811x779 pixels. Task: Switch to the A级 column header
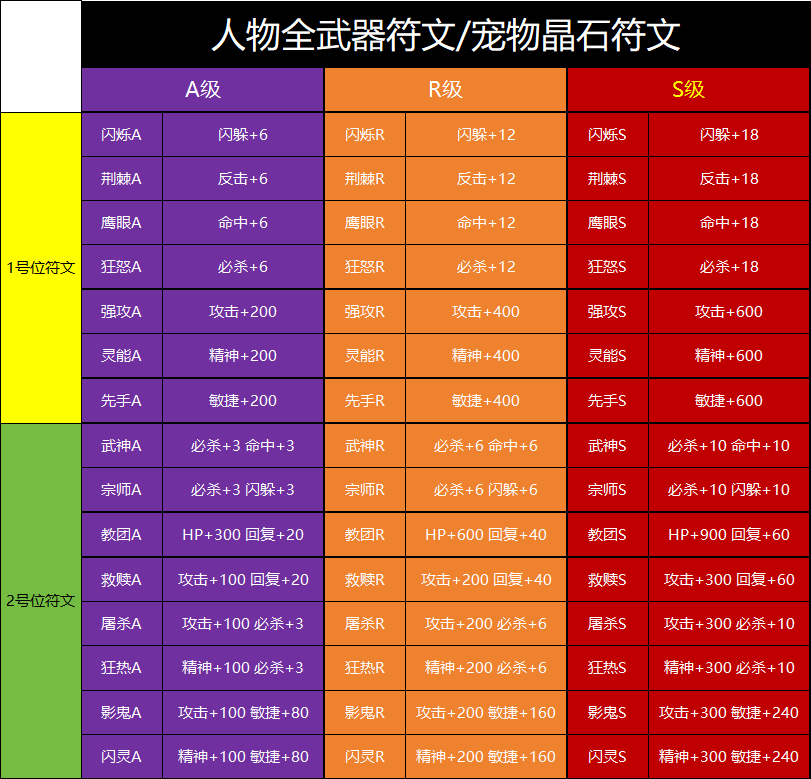click(203, 90)
